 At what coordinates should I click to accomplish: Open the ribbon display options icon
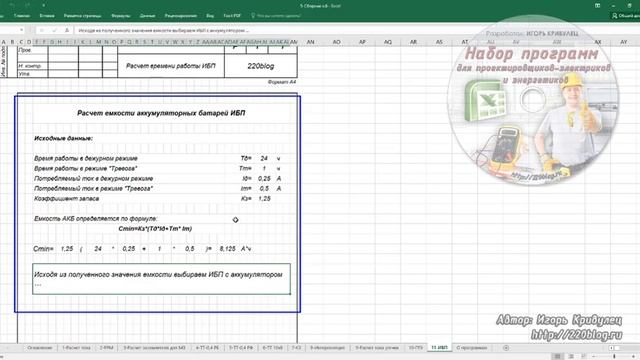(598, 6)
